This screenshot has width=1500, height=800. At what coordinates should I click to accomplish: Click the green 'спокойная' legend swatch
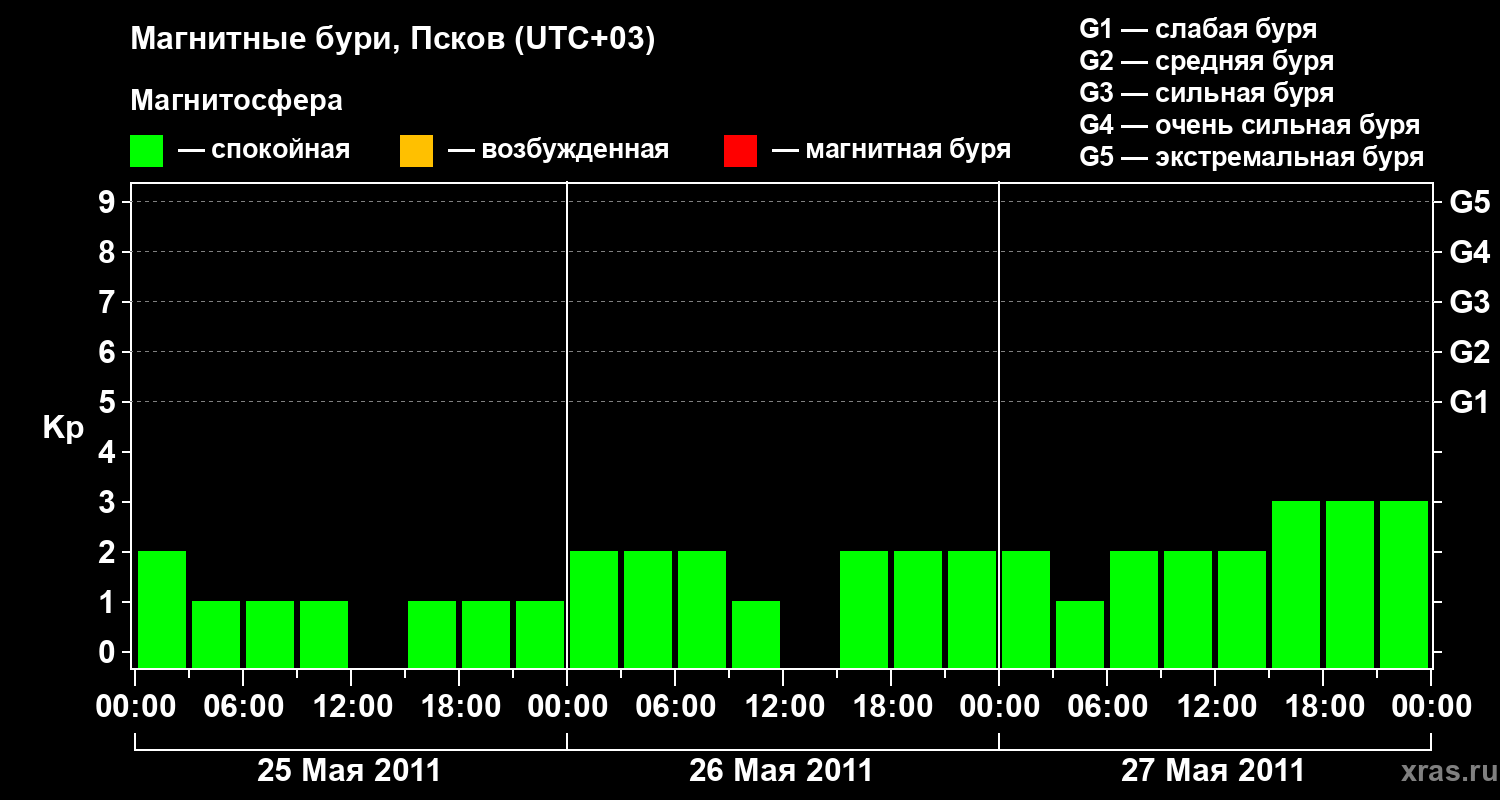click(147, 151)
